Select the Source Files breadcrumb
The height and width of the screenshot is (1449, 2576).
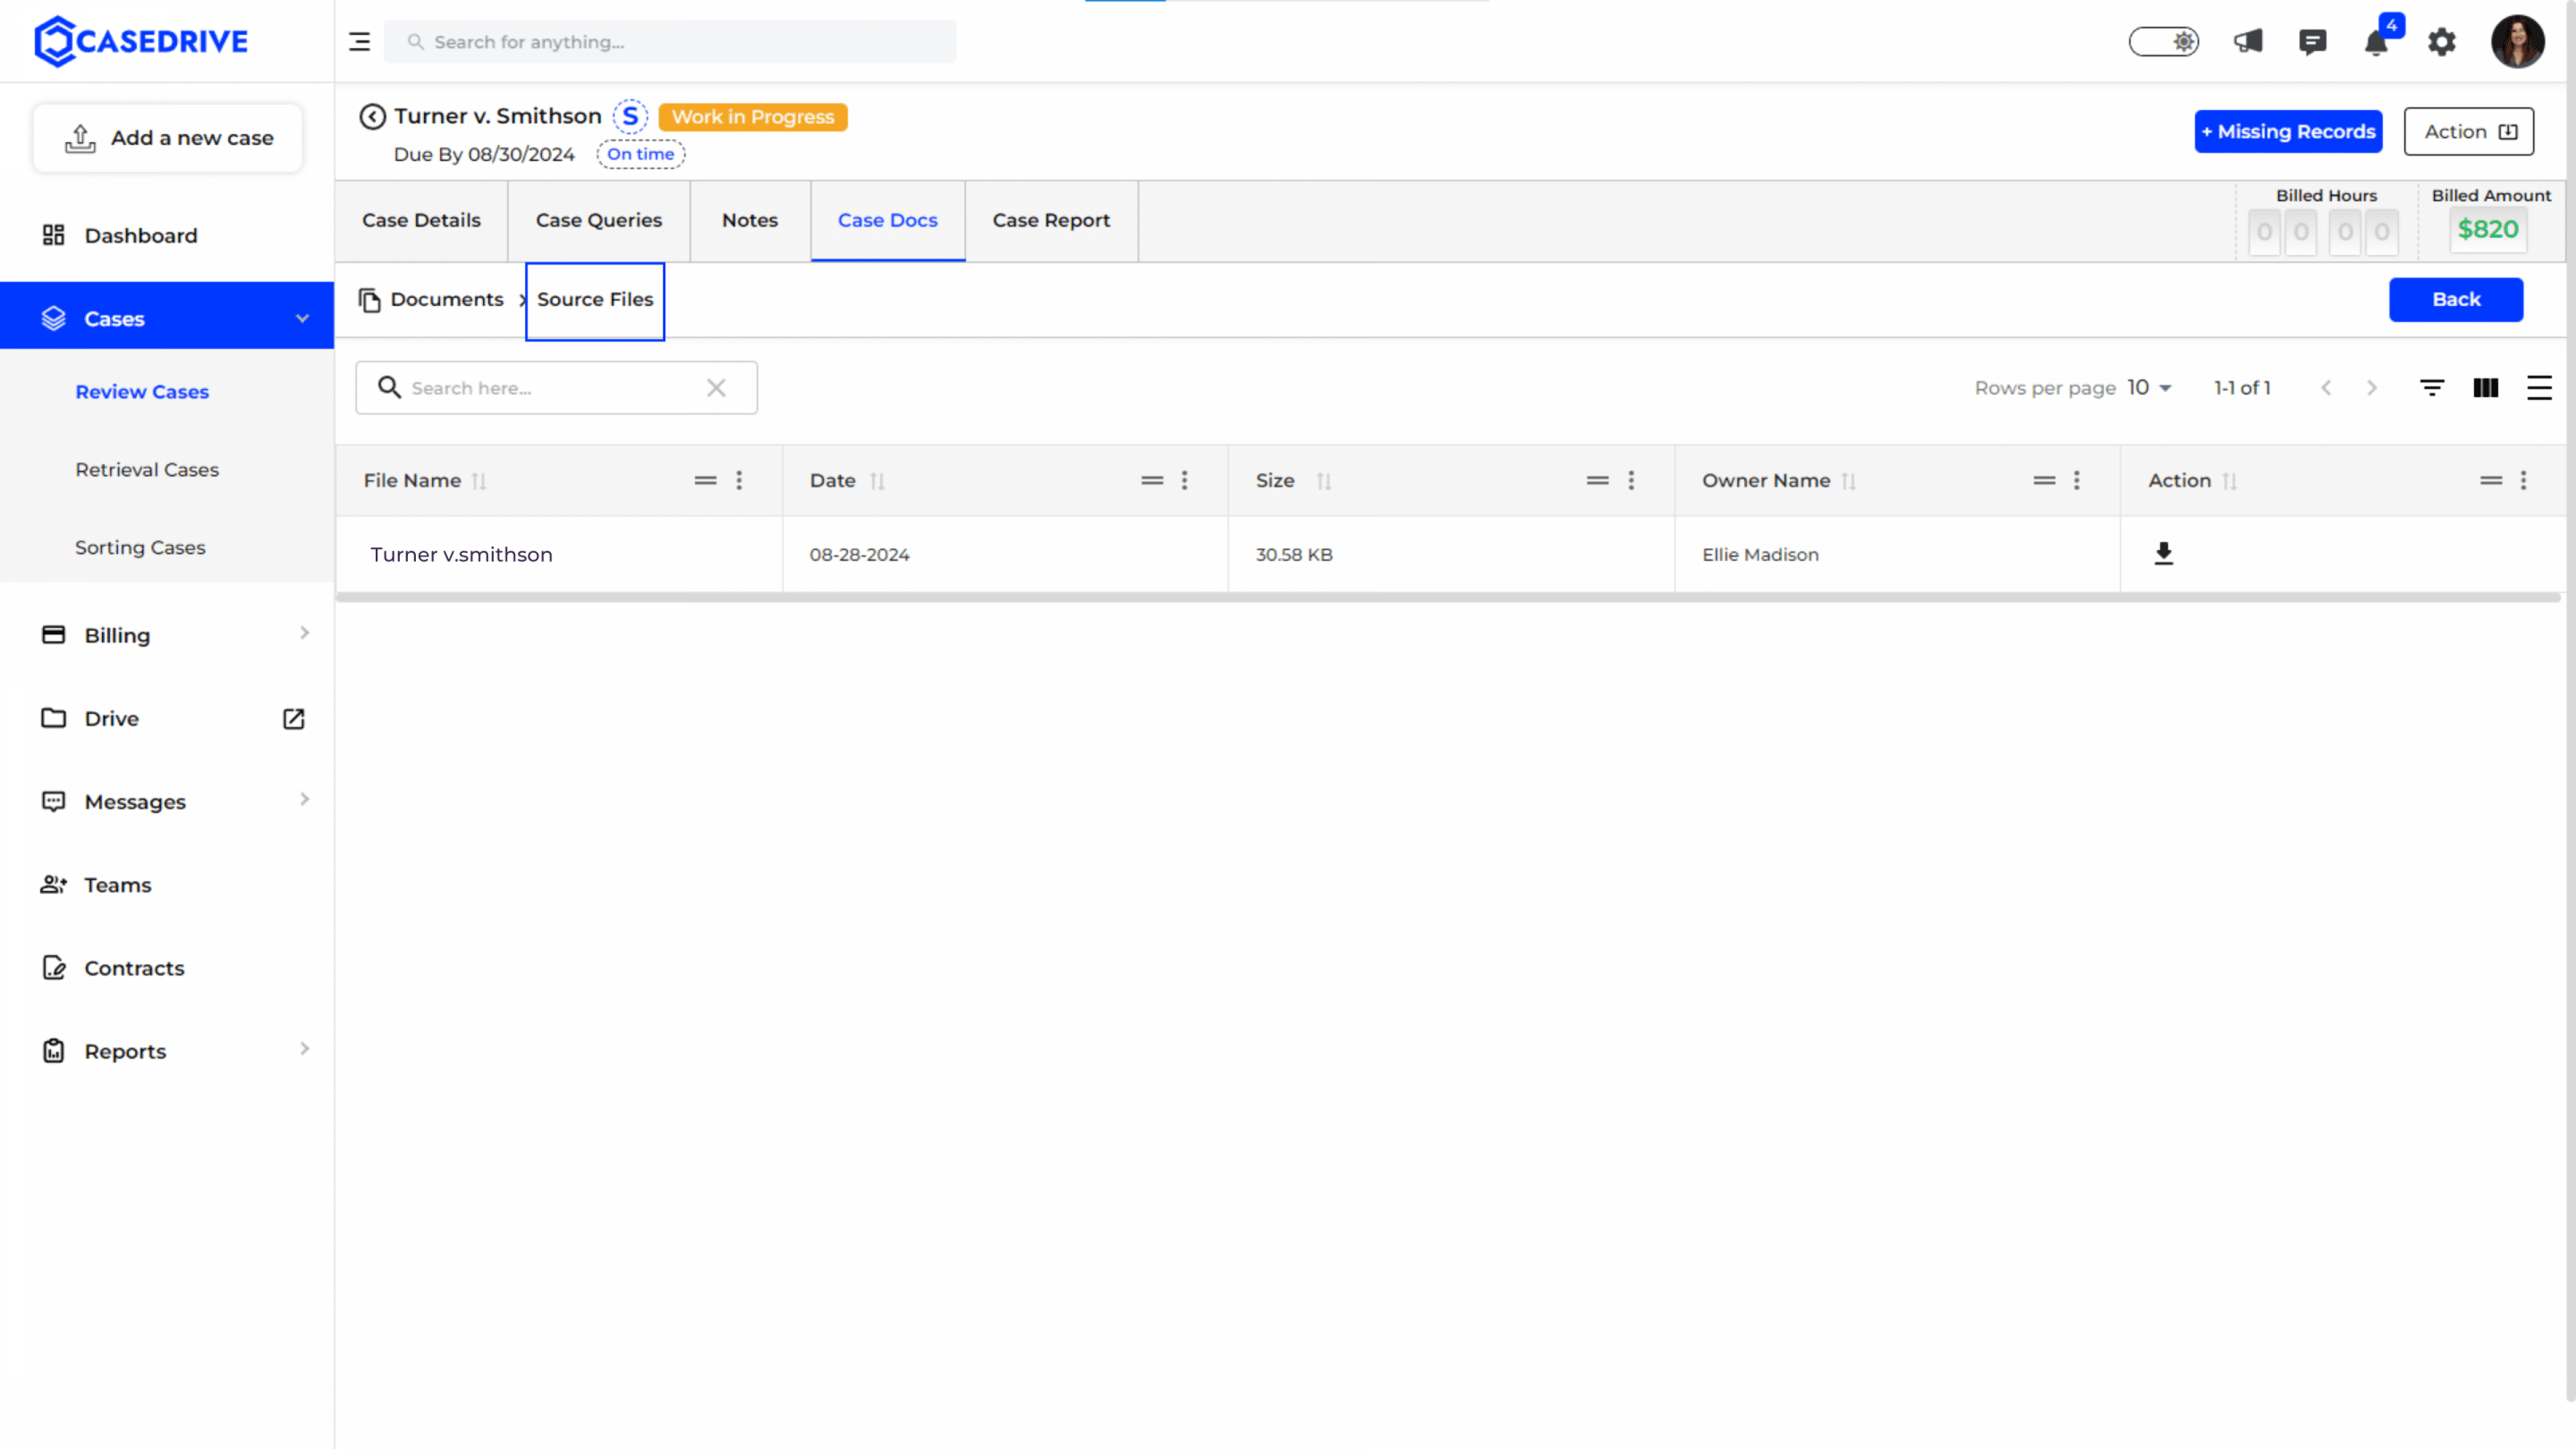coord(595,300)
